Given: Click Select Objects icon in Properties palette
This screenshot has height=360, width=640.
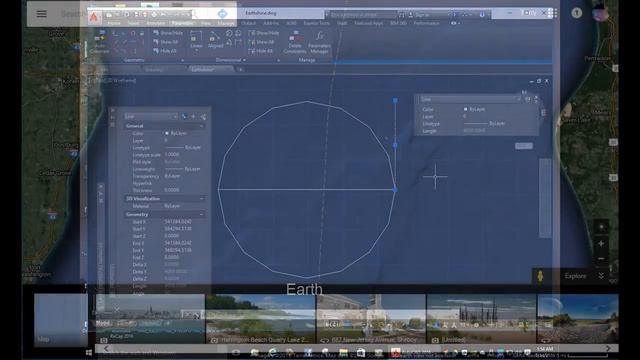Looking at the screenshot, I should click(x=193, y=117).
